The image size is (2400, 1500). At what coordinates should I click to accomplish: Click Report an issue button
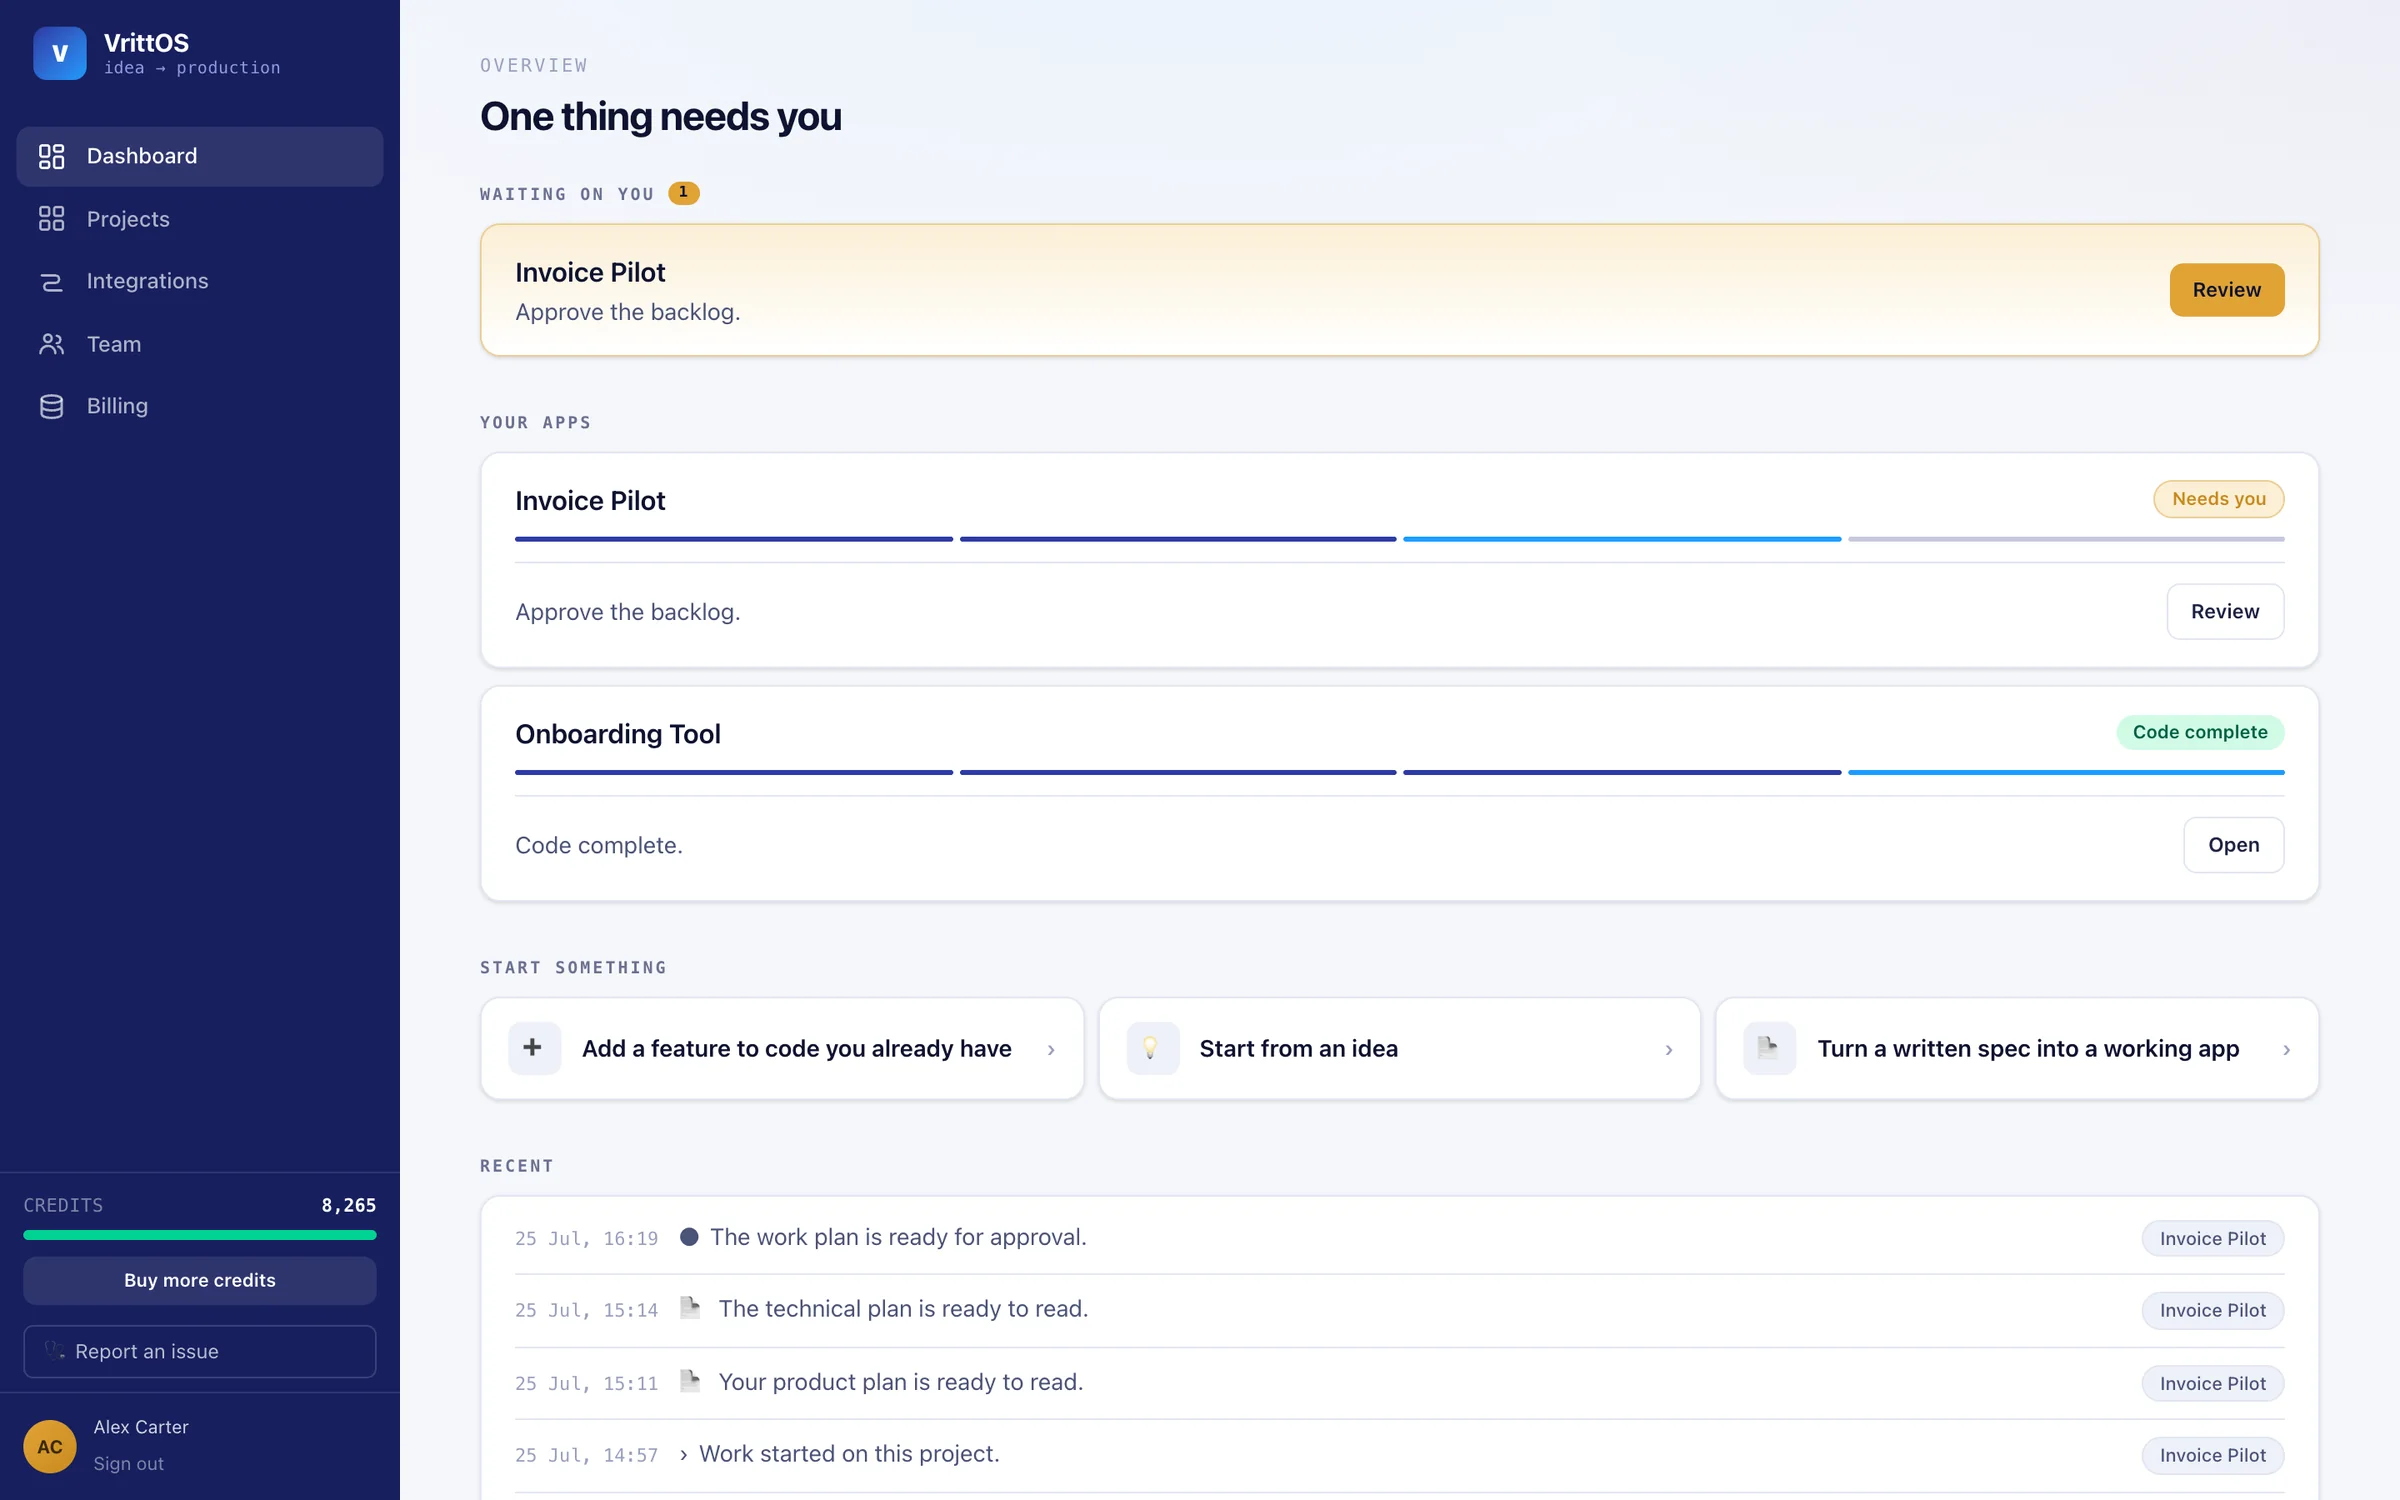[x=200, y=1351]
